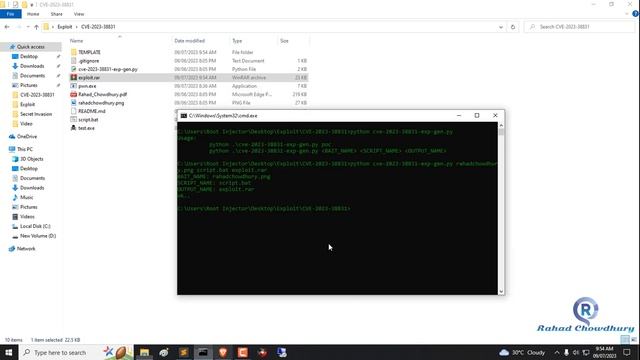Open 3D Objects under This PC
Image resolution: width=640 pixels, height=360 pixels.
pos(31,159)
